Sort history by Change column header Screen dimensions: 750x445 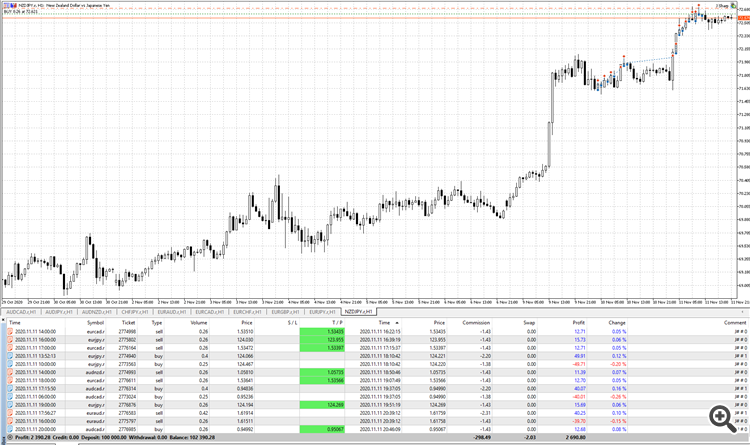tap(617, 323)
